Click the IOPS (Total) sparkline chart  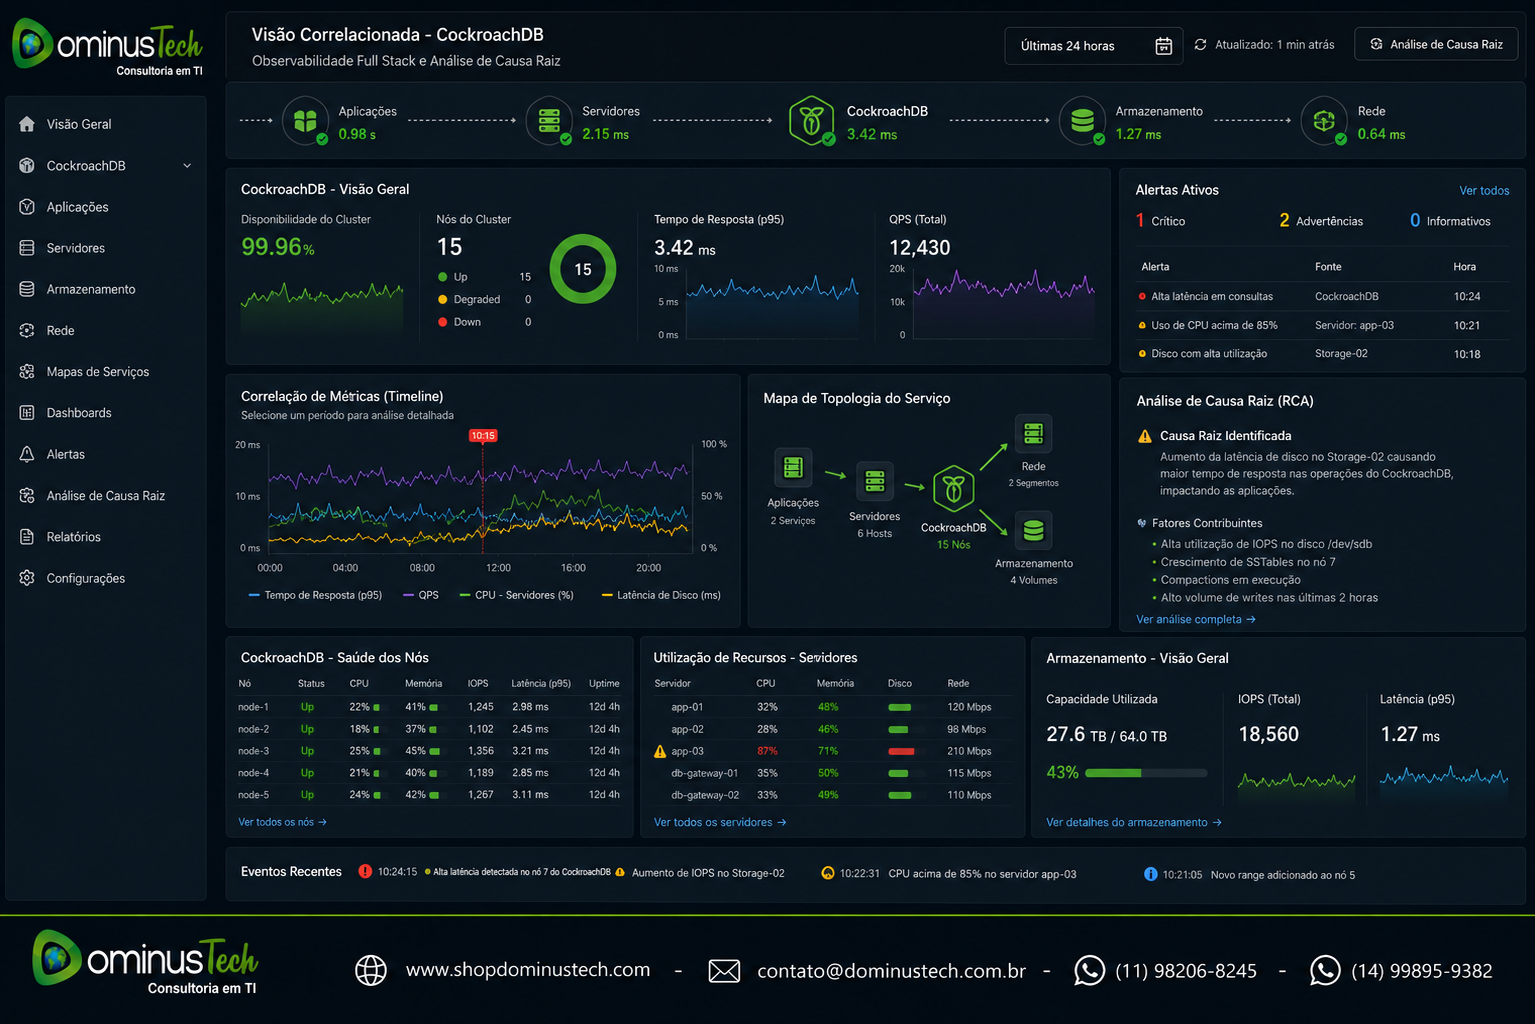click(1296, 782)
